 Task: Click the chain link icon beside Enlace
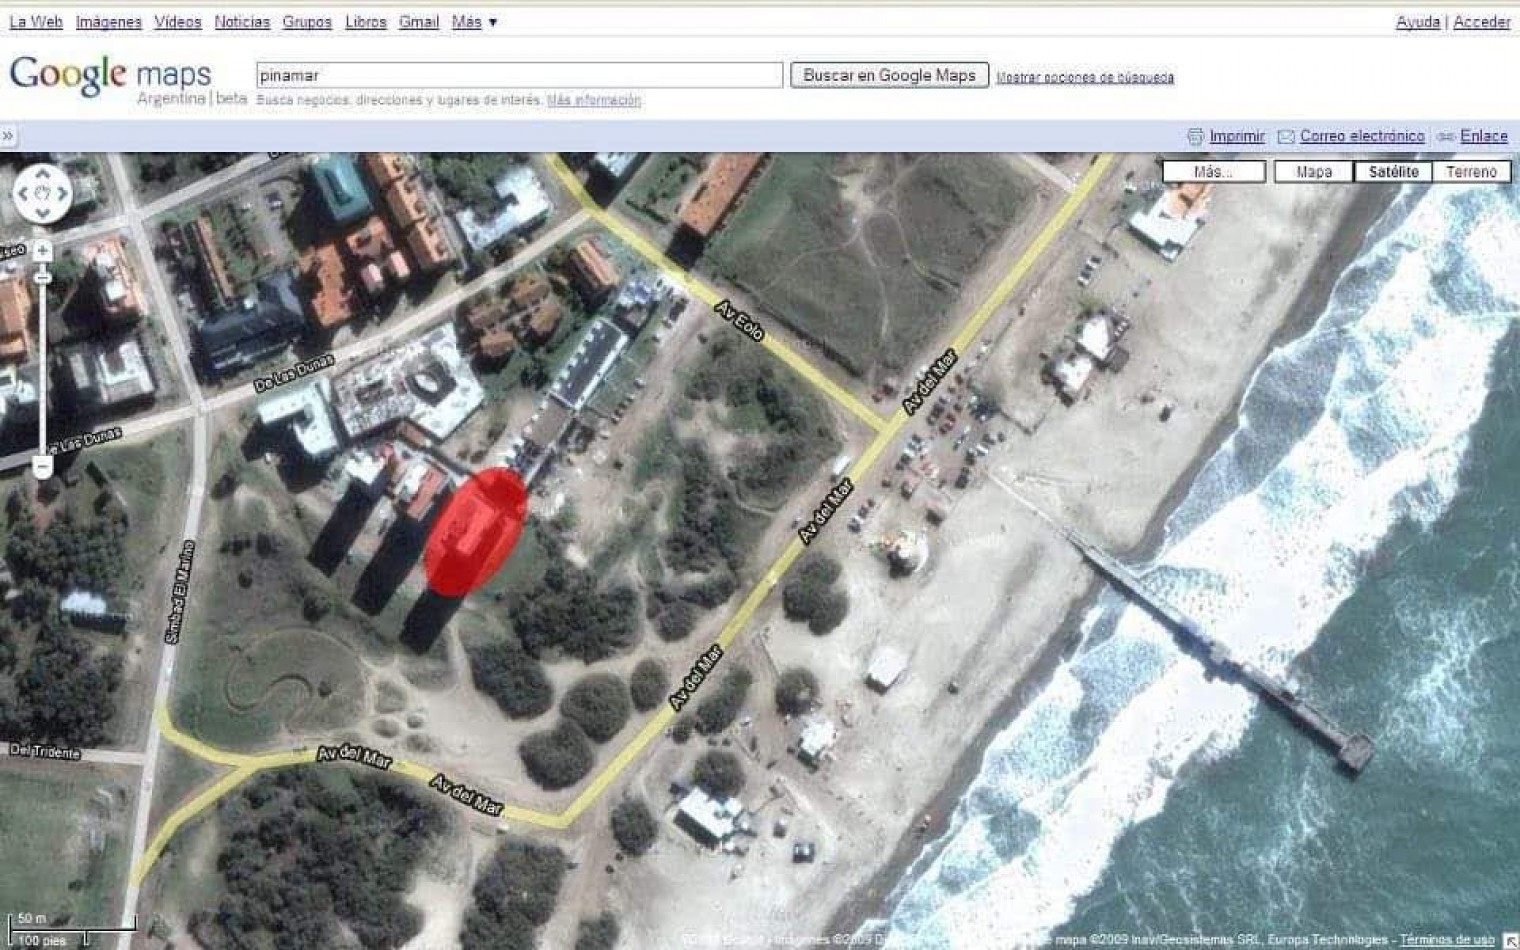click(x=1446, y=136)
